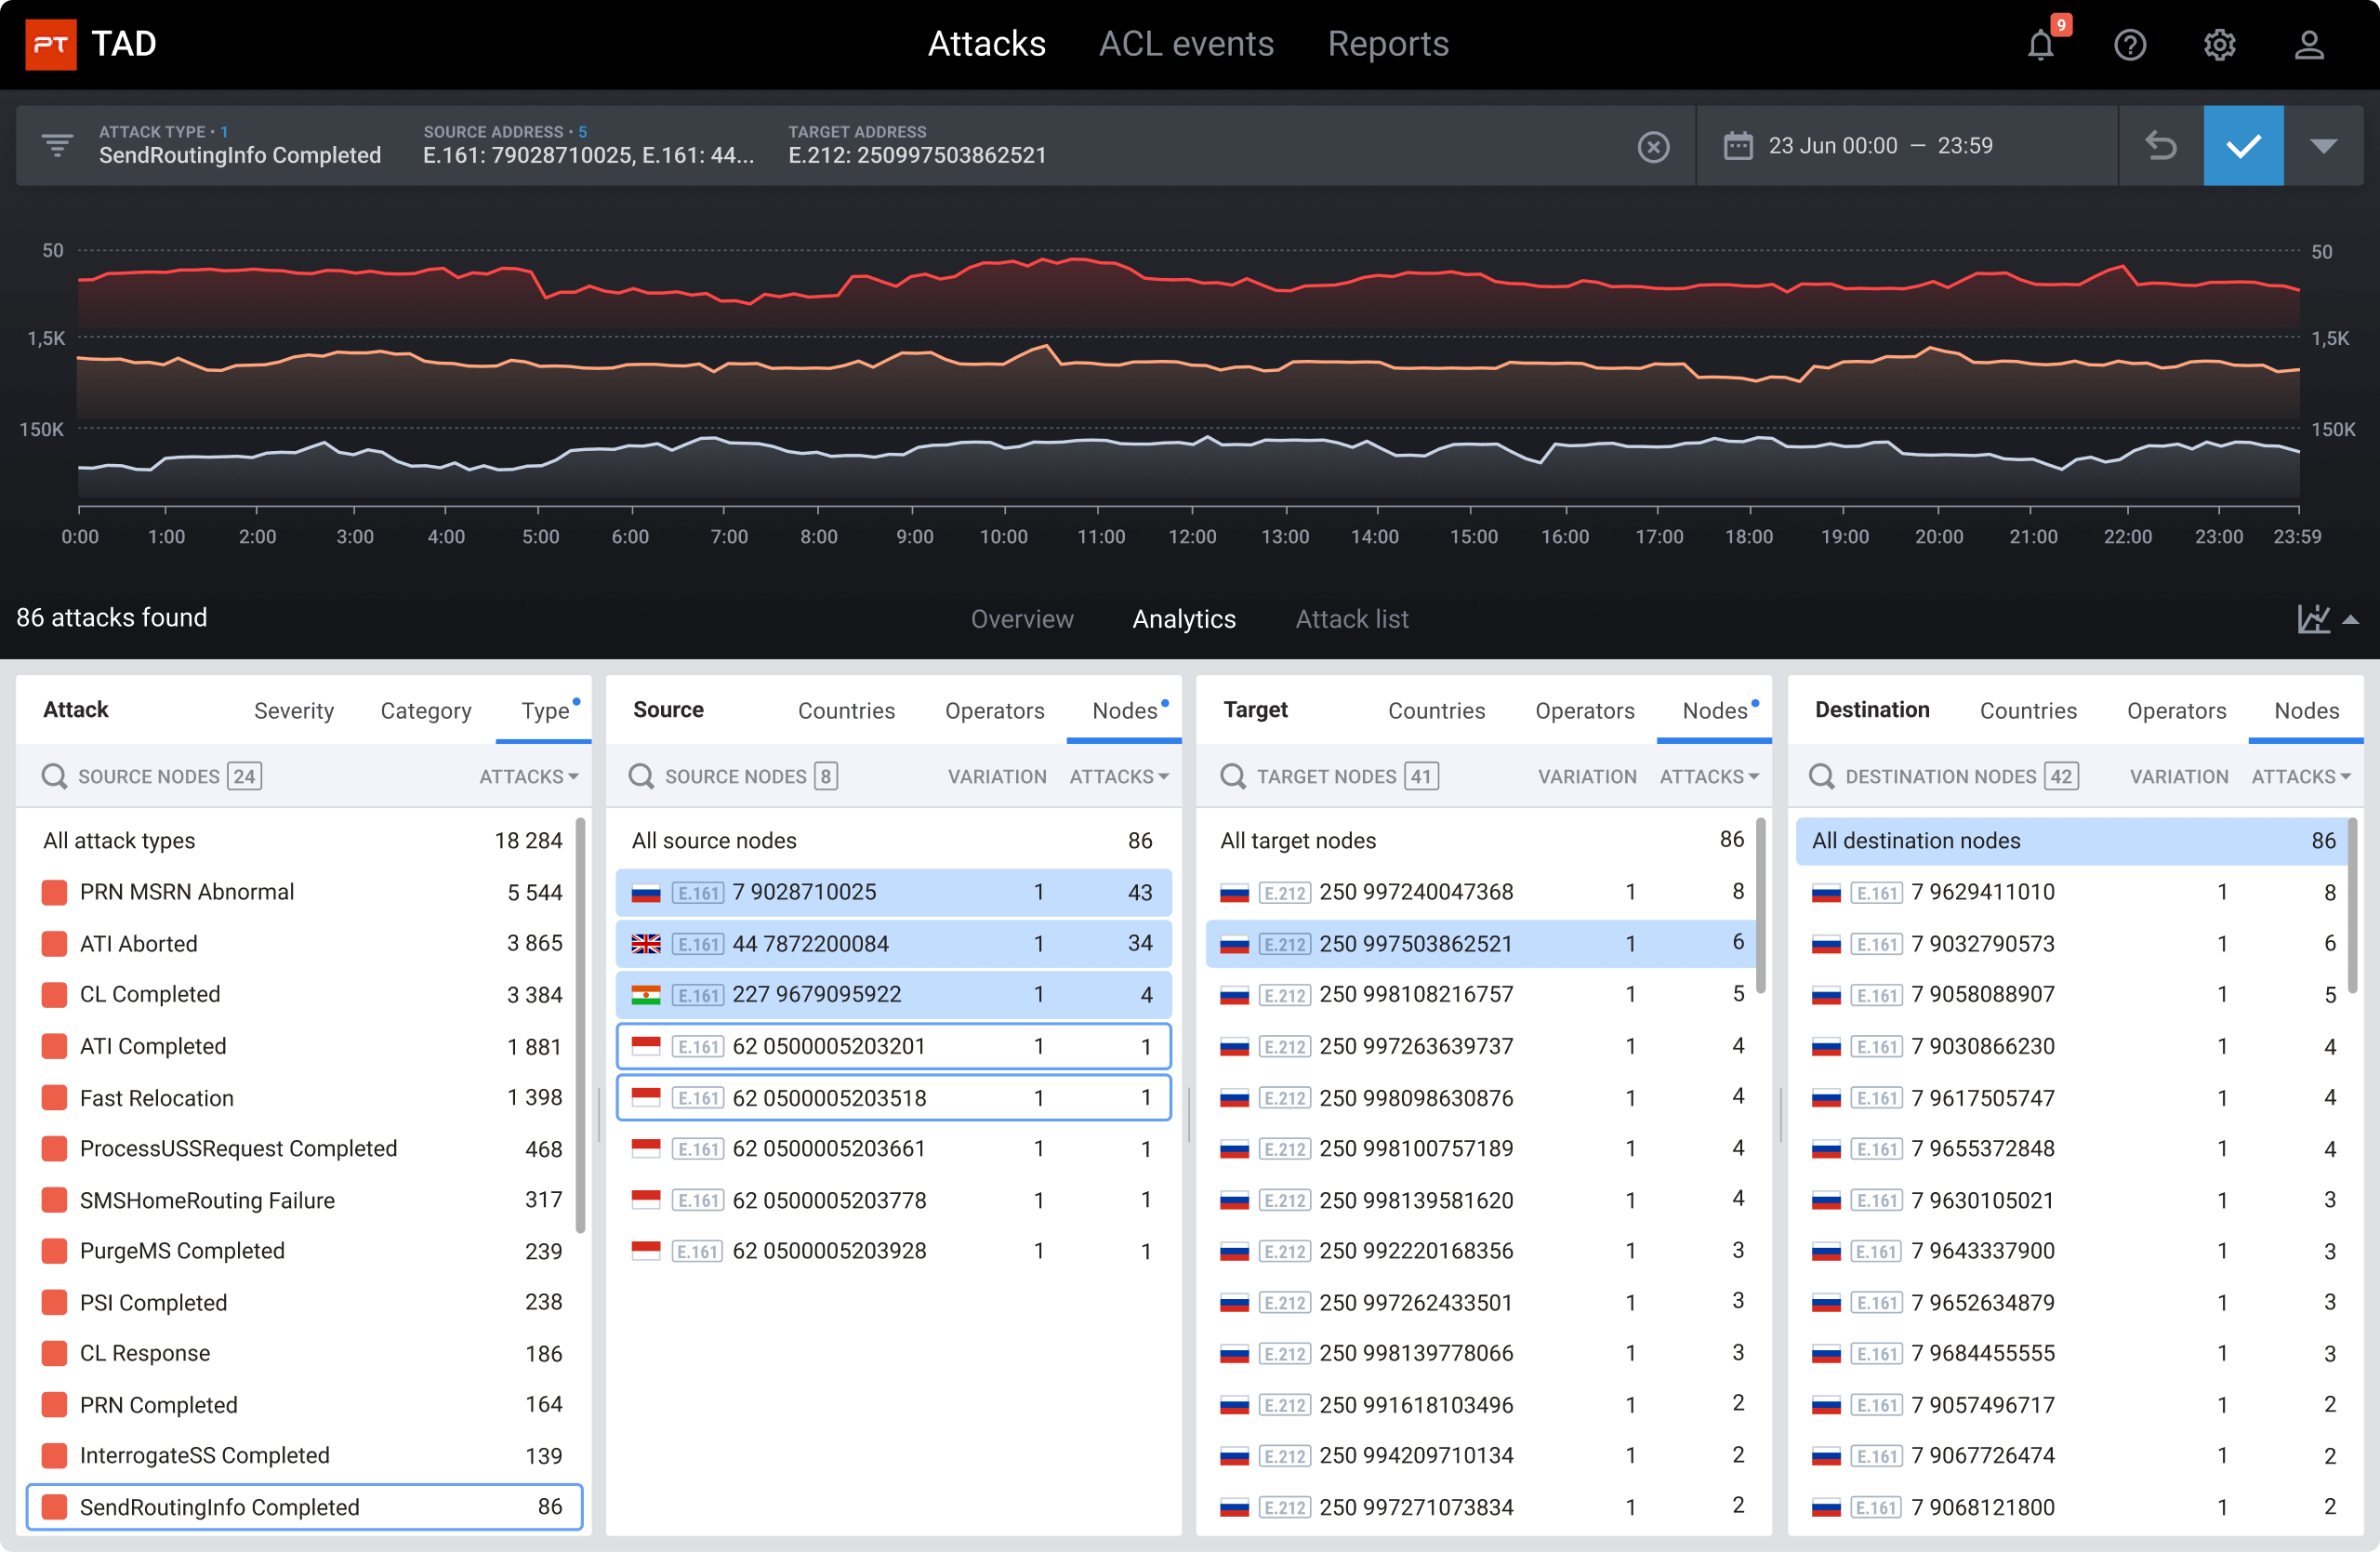The height and width of the screenshot is (1552, 2380).
Task: Click the undo filter arrow icon
Action: (x=2161, y=146)
